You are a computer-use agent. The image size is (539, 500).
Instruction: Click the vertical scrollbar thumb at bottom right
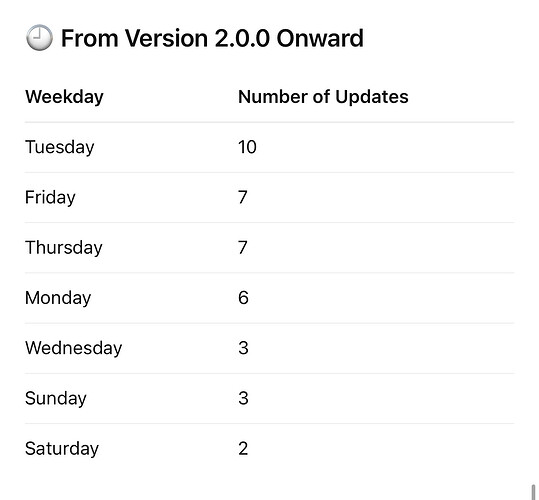[533, 492]
